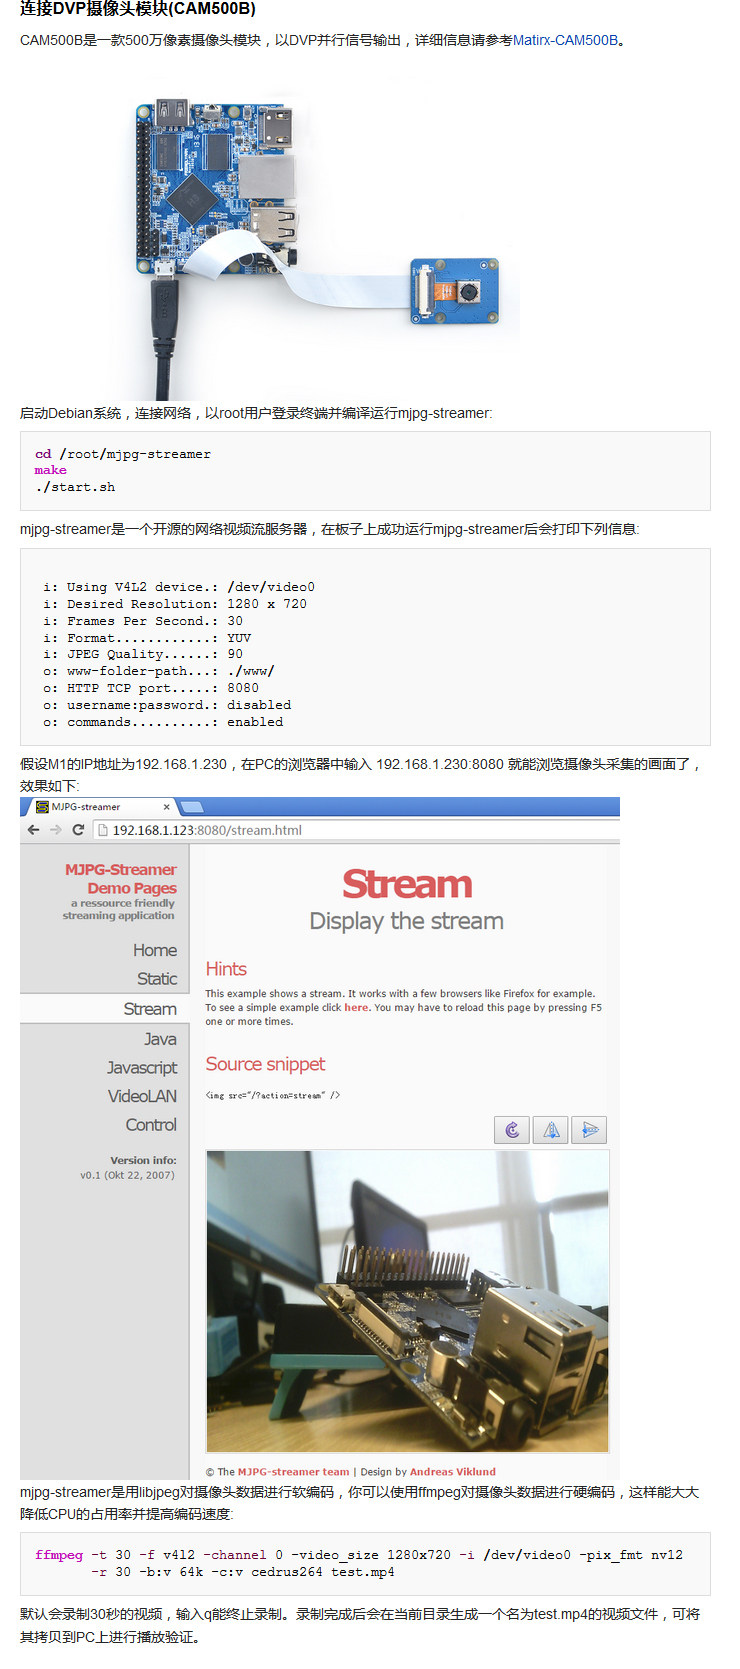Image resolution: width=740 pixels, height=1669 pixels.
Task: Click the address bar showing 192.168.1.123:8080
Action: [x=355, y=830]
